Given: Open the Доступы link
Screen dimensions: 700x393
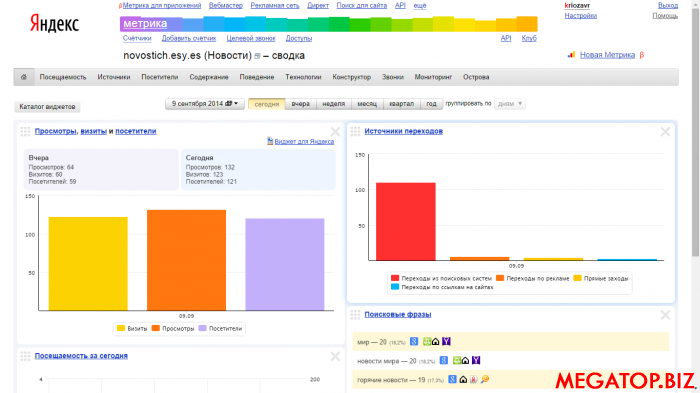Looking at the screenshot, I should click(x=299, y=38).
